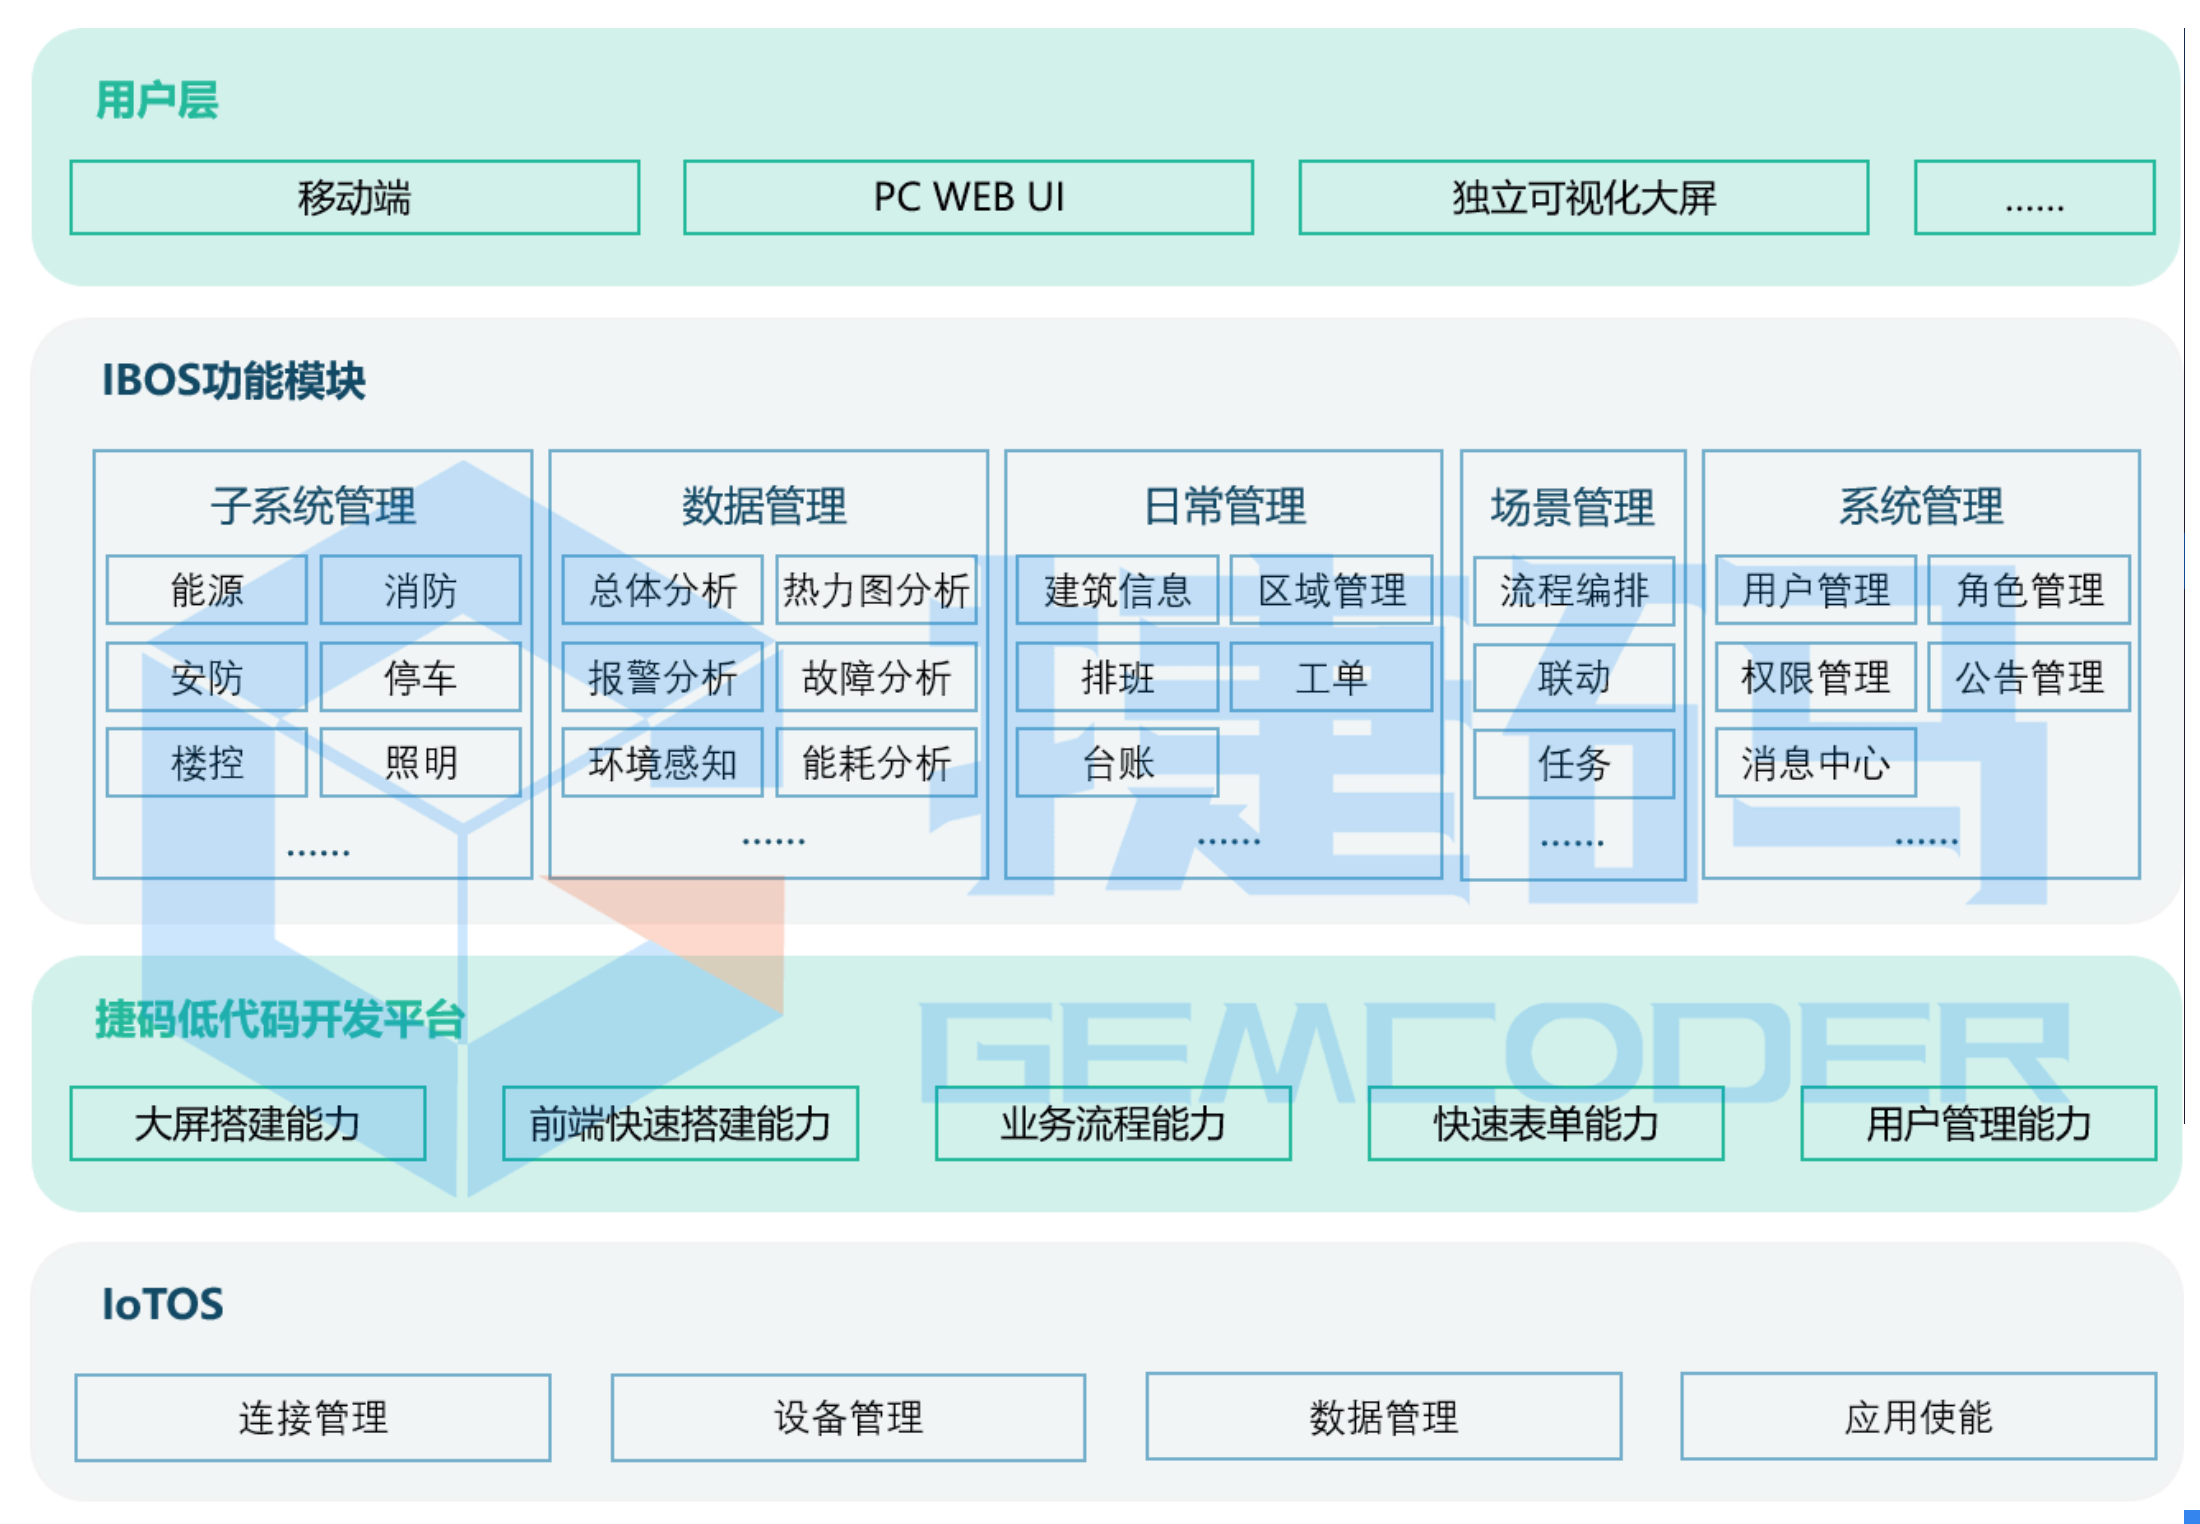The width and height of the screenshot is (2200, 1524).
Task: Select the PC WEB UI box
Action: (968, 197)
